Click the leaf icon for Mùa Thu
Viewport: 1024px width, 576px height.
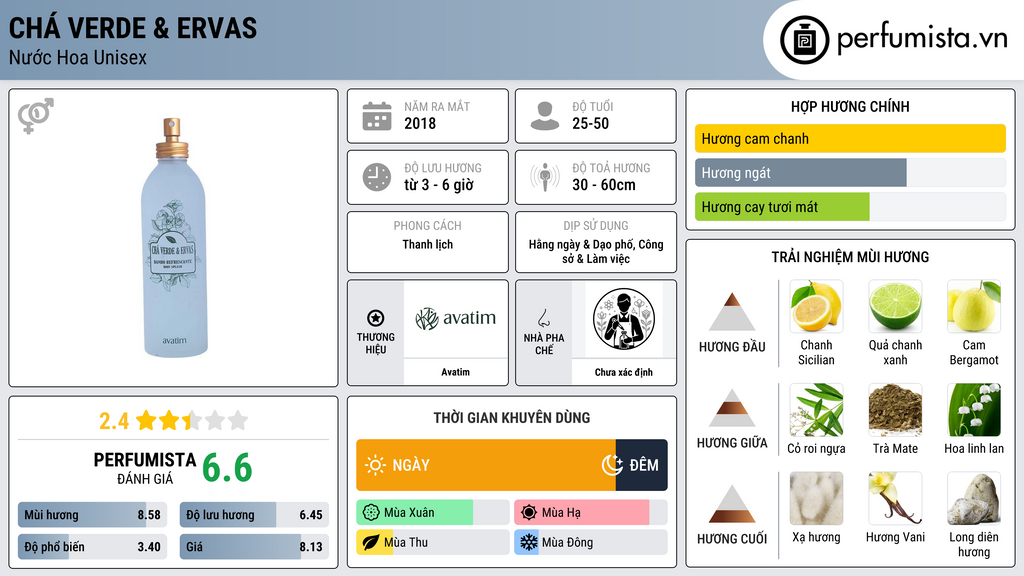[371, 542]
